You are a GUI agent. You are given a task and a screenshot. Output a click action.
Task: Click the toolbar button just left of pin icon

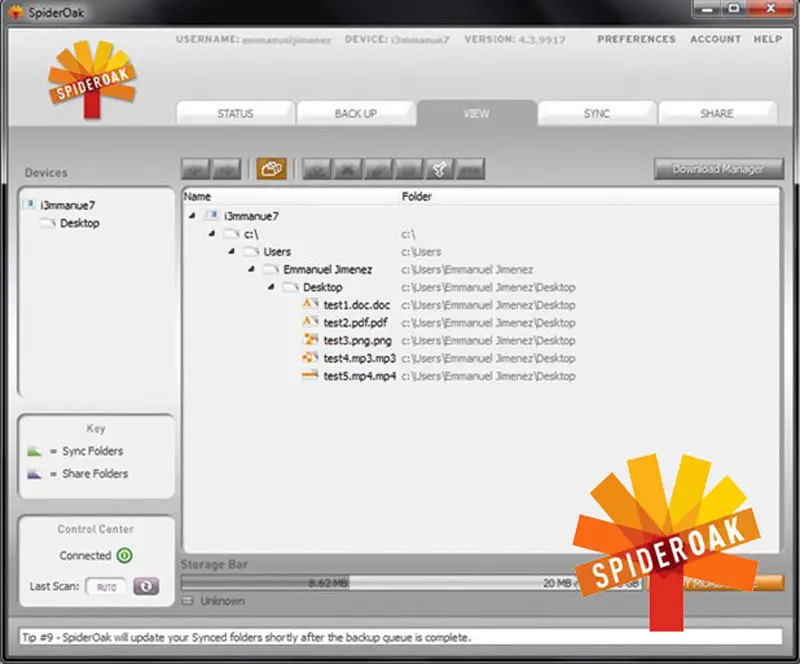[x=409, y=169]
